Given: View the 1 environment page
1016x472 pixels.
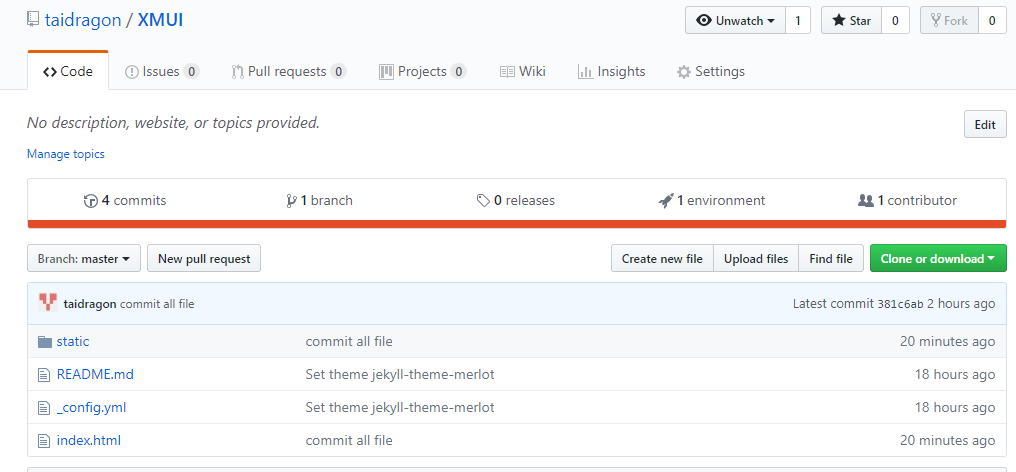Looking at the screenshot, I should click(x=711, y=200).
